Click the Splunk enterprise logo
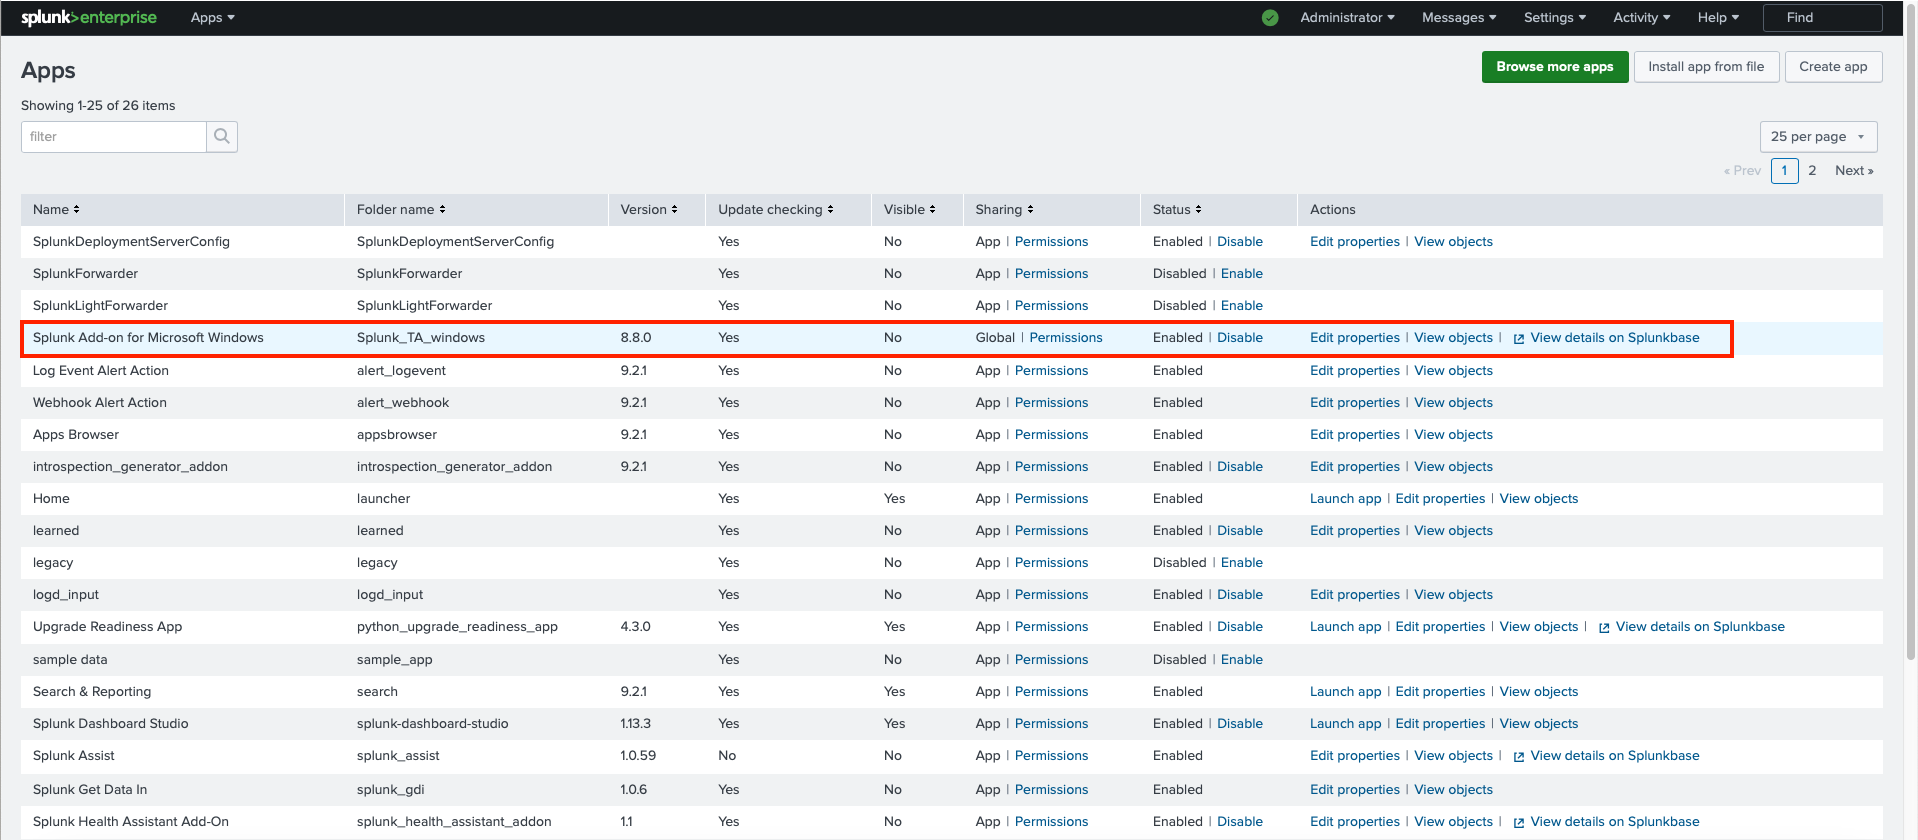1918x840 pixels. pos(89,17)
